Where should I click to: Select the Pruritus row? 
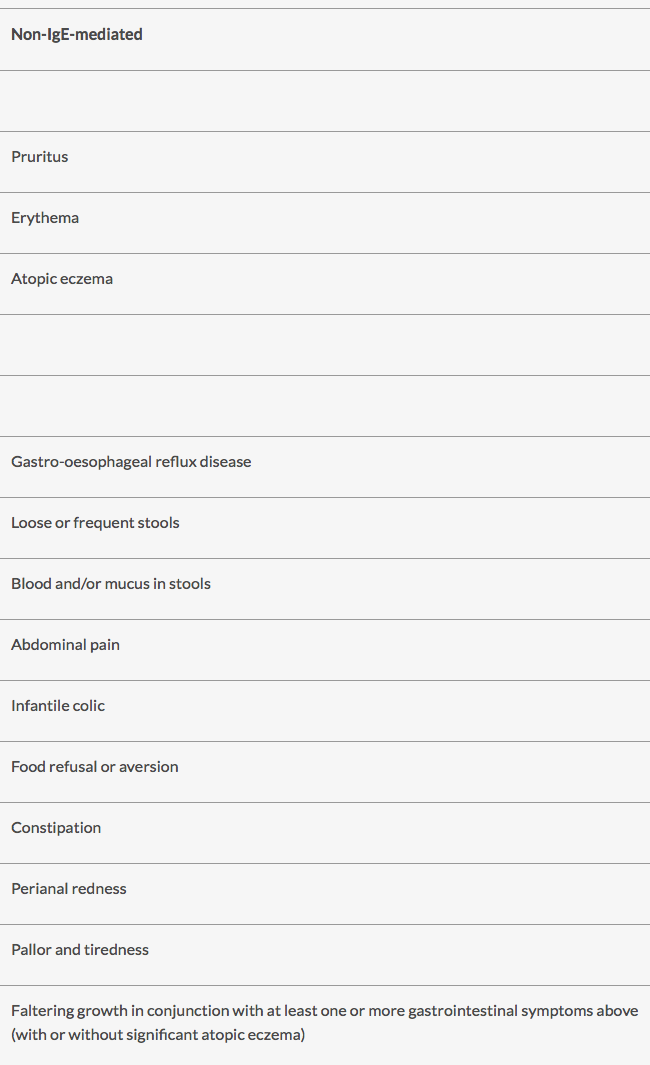(325, 162)
